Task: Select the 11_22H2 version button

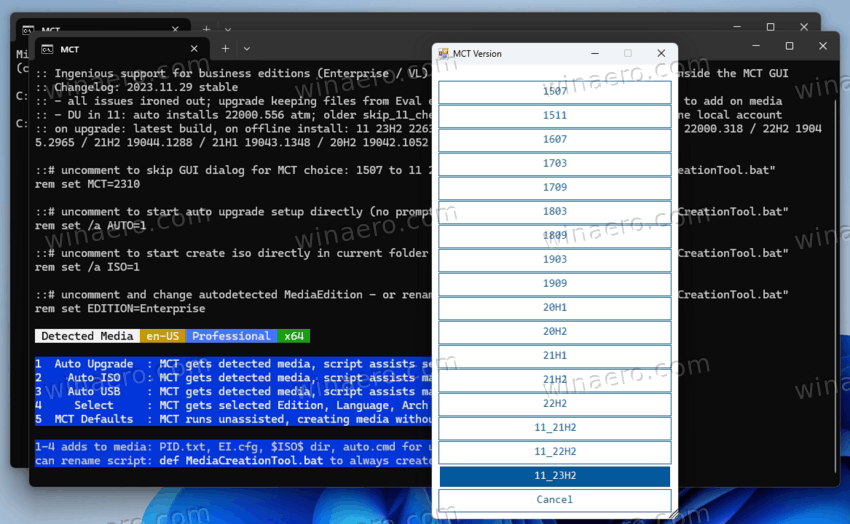Action: click(555, 452)
